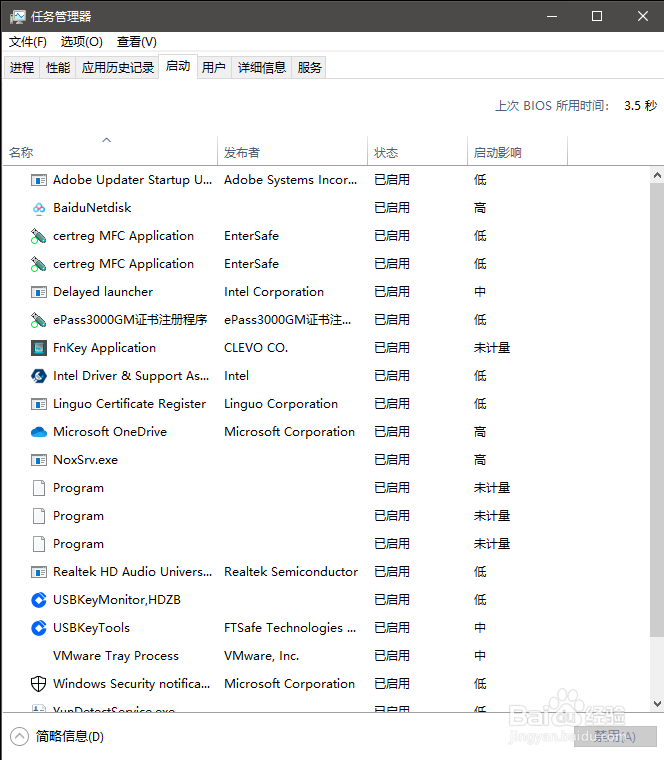Click 已启用 status of NoxSrv.exe
This screenshot has height=760, width=664.
392,460
